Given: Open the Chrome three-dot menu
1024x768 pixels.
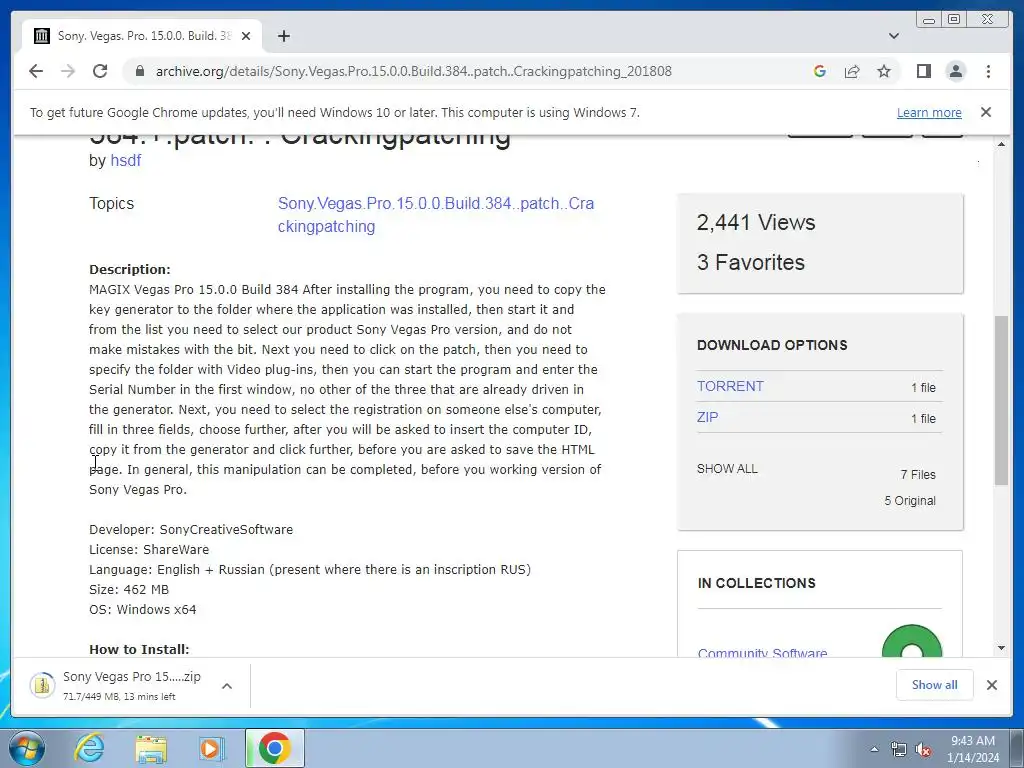Looking at the screenshot, I should tap(988, 71).
